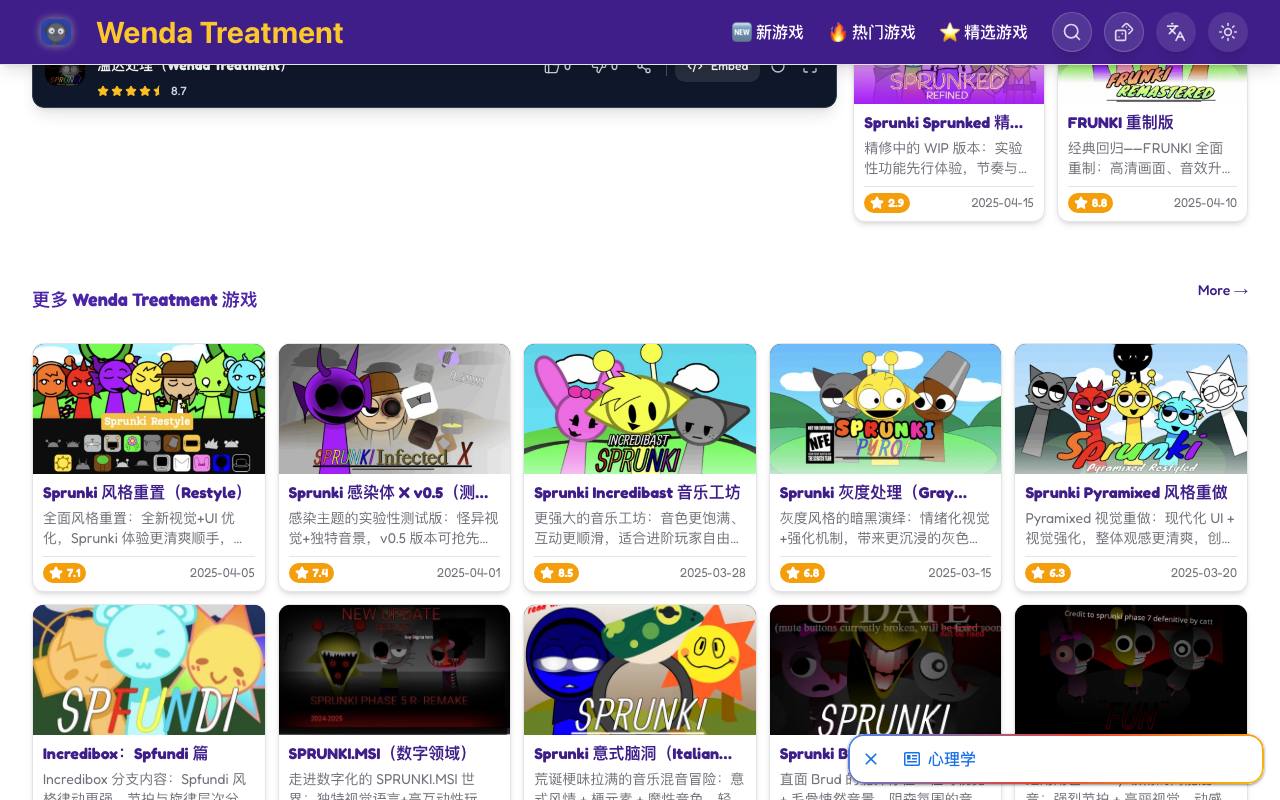The width and height of the screenshot is (1280, 800).
Task: Click the Pyramixed card description text
Action: point(1130,528)
